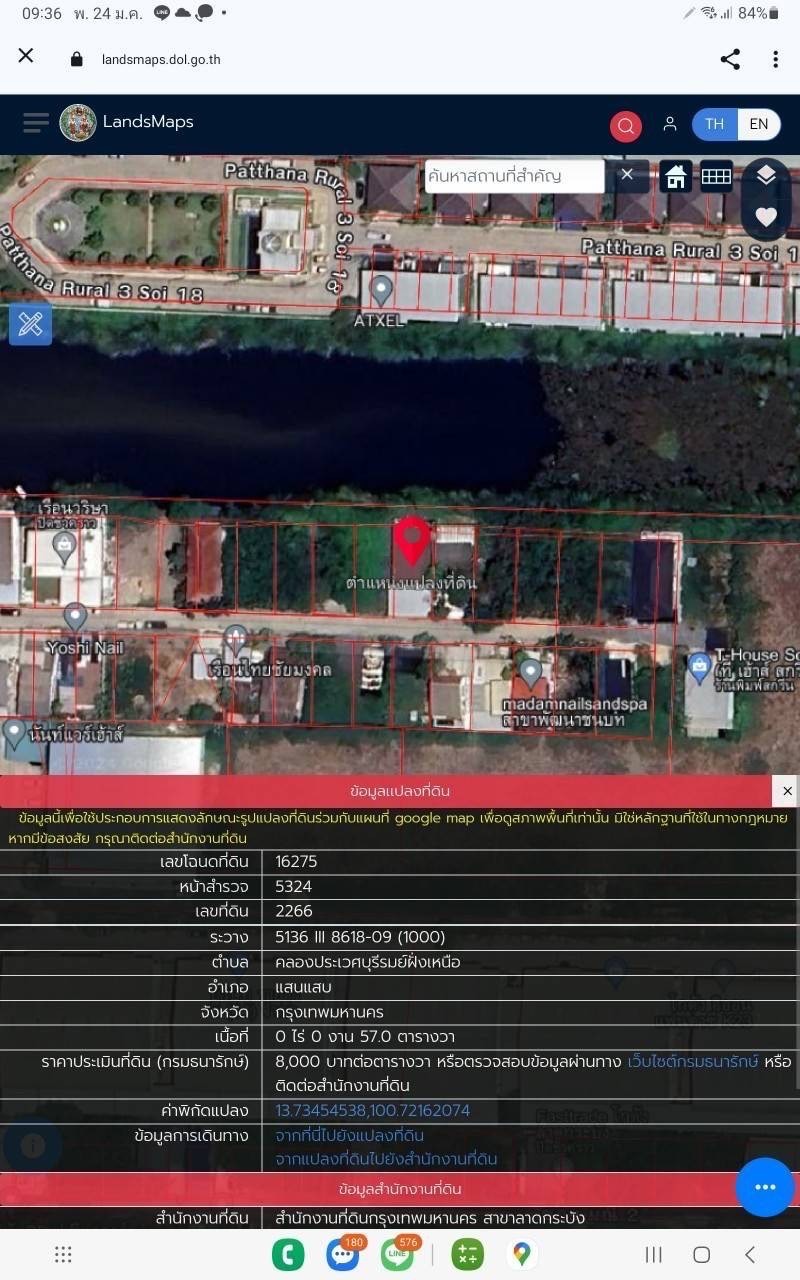Close the land parcel info panel

coord(787,791)
